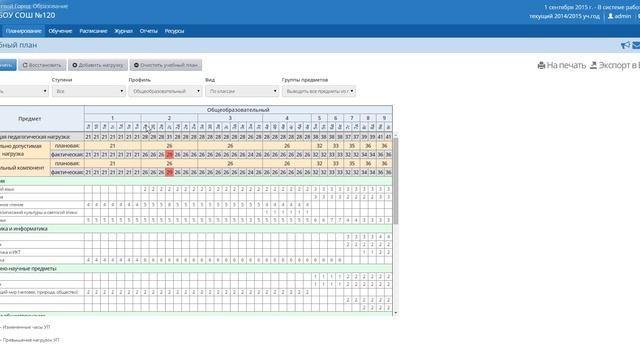This screenshot has height=360, width=640.
Task: Send the plan to print with На печать
Action: [562, 65]
